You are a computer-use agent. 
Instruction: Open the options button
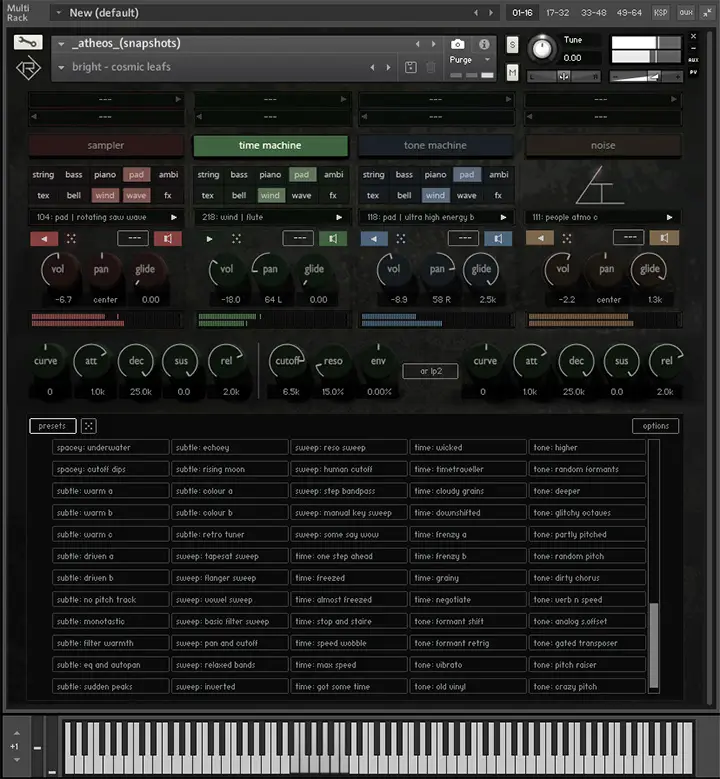pos(655,426)
